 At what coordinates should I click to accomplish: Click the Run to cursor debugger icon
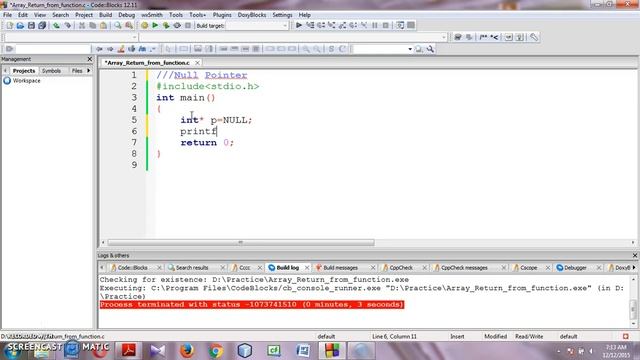pyautogui.click(x=310, y=25)
